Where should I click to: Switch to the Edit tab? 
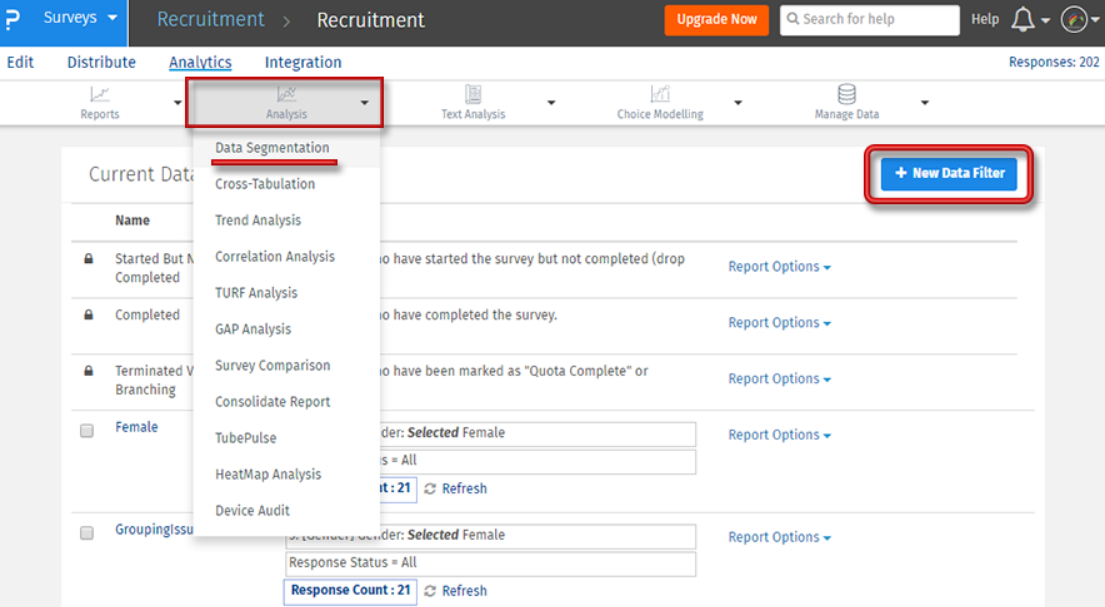(x=20, y=62)
